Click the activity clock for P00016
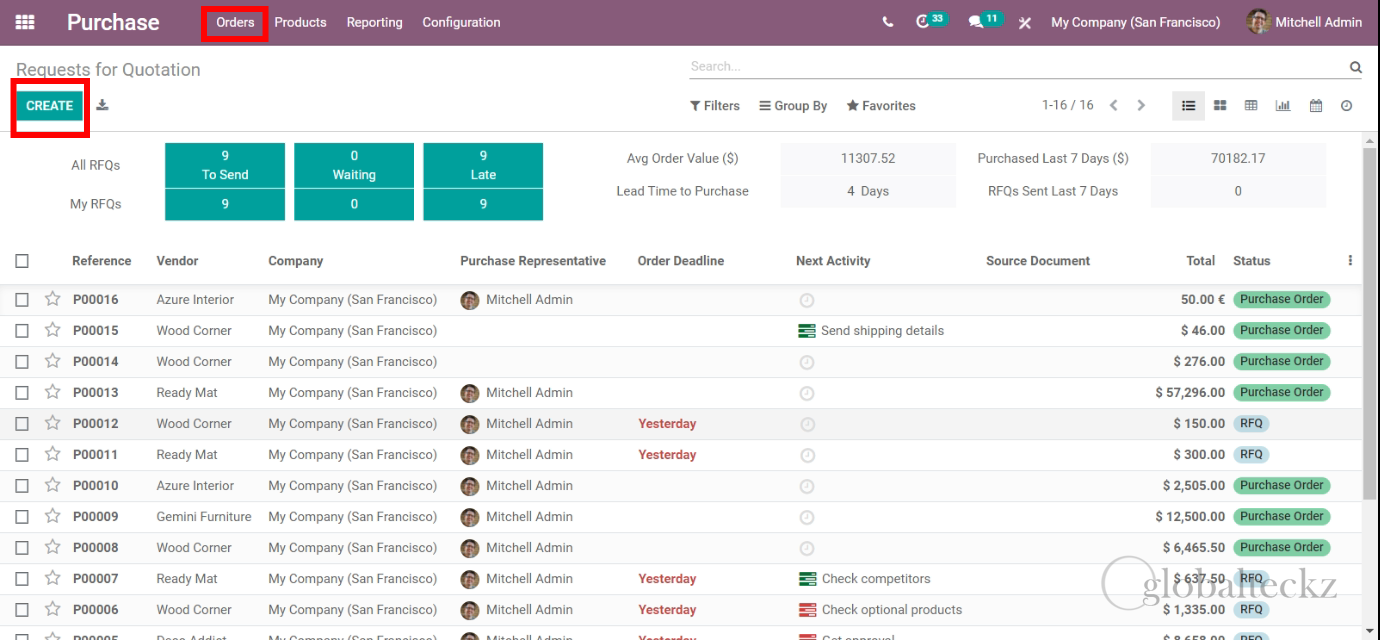1380x640 pixels. (x=807, y=300)
